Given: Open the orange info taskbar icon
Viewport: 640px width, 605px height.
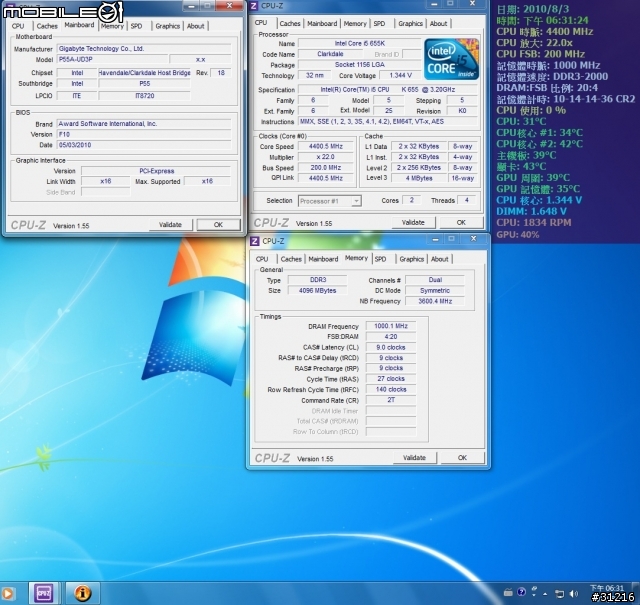Looking at the screenshot, I should (82, 593).
